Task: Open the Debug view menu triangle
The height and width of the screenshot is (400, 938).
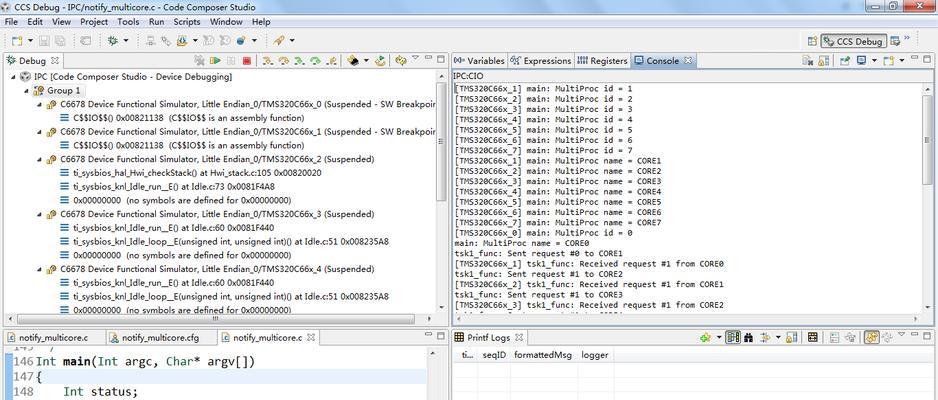Action: pyautogui.click(x=415, y=57)
